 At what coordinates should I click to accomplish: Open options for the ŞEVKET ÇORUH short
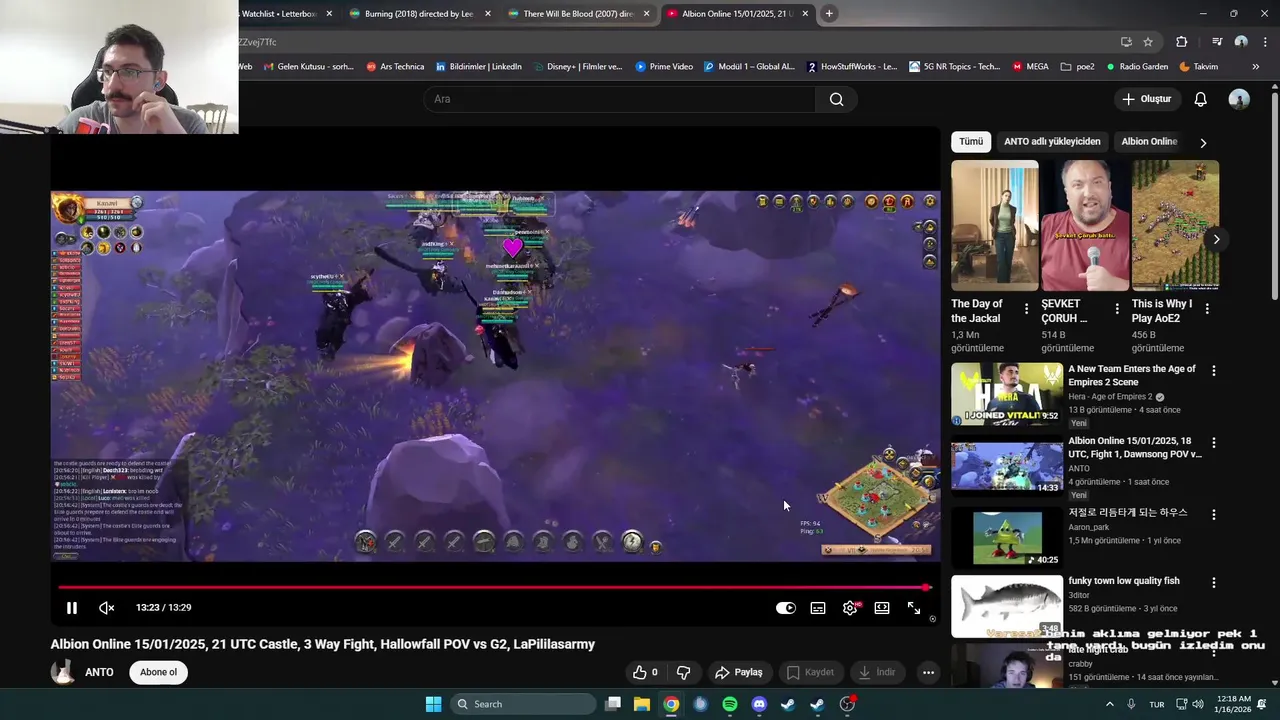1117,309
